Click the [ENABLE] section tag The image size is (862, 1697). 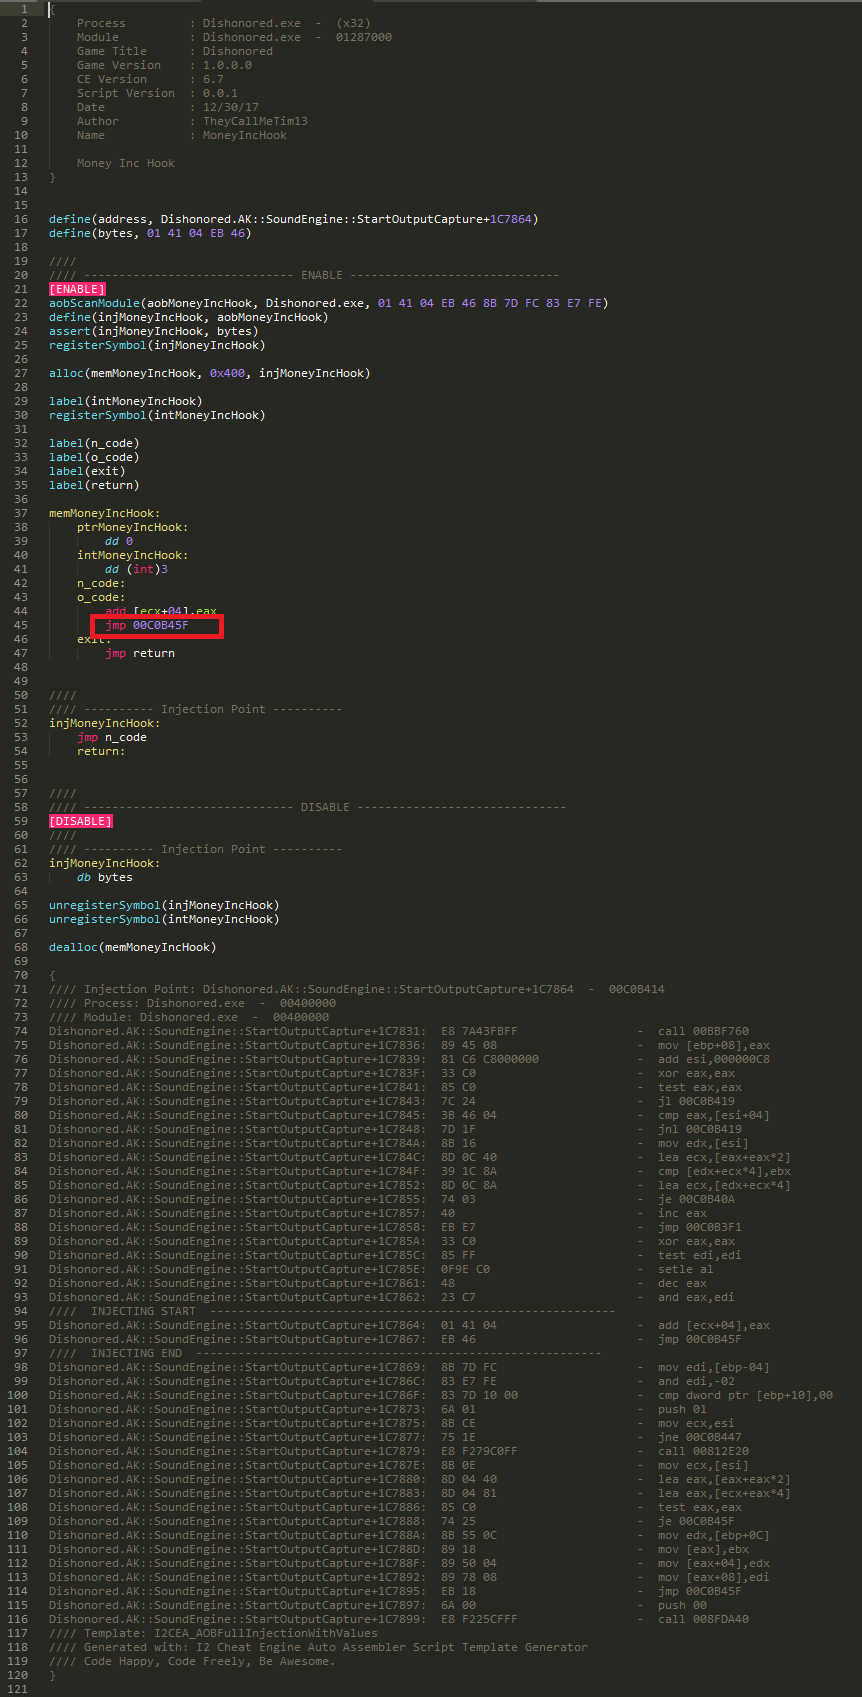tap(77, 289)
